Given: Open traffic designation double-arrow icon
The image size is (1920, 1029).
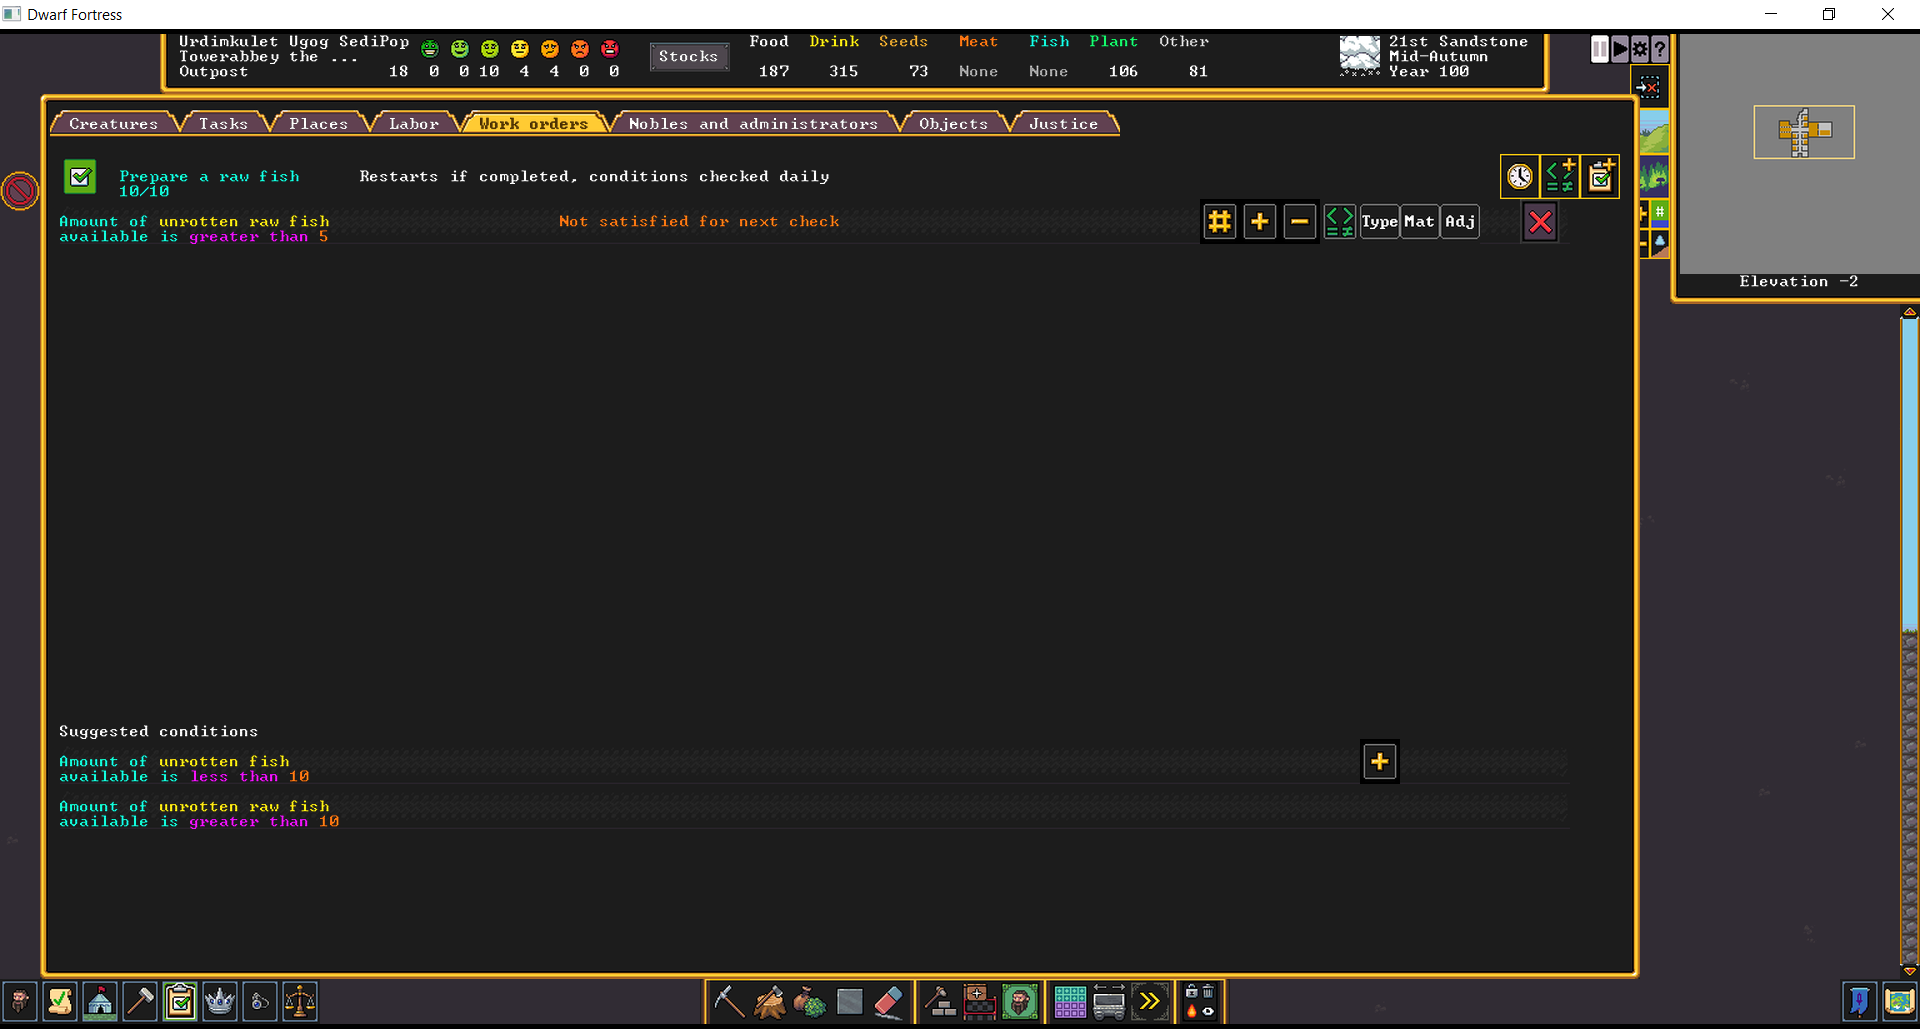Looking at the screenshot, I should click(1150, 1001).
